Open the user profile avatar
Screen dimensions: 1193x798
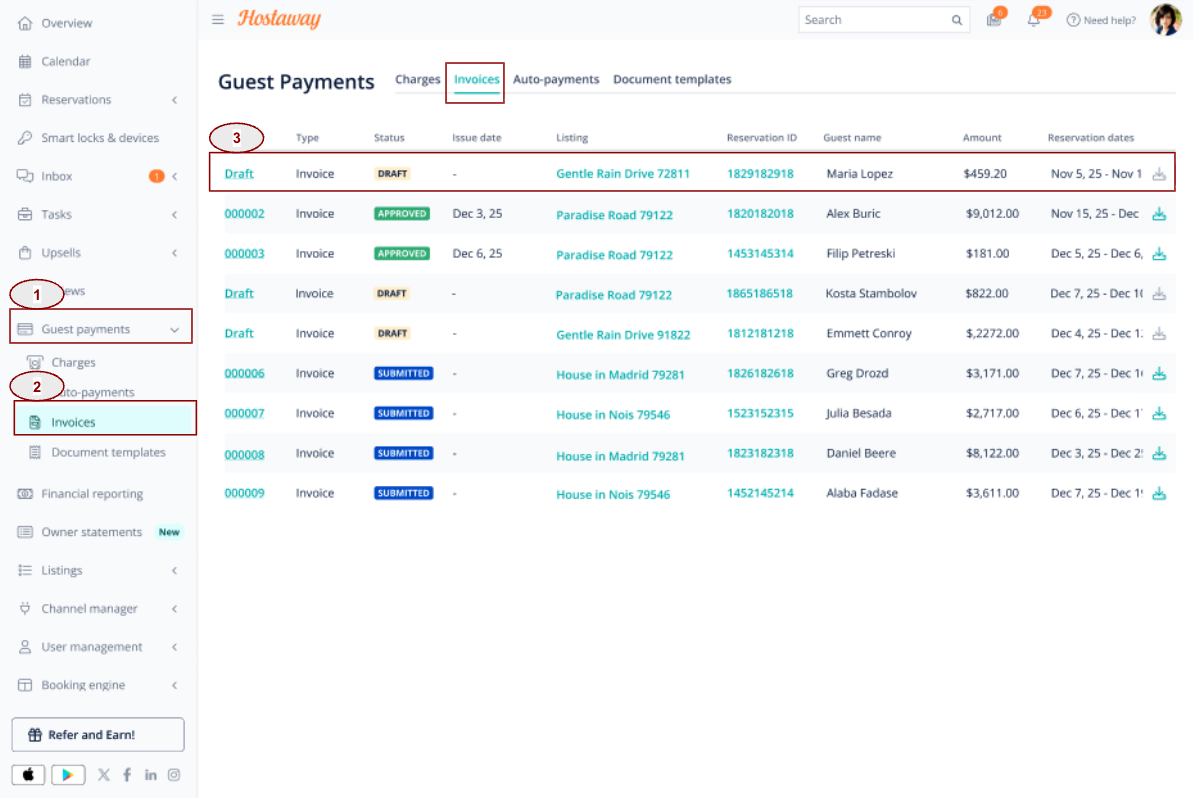pos(1166,20)
